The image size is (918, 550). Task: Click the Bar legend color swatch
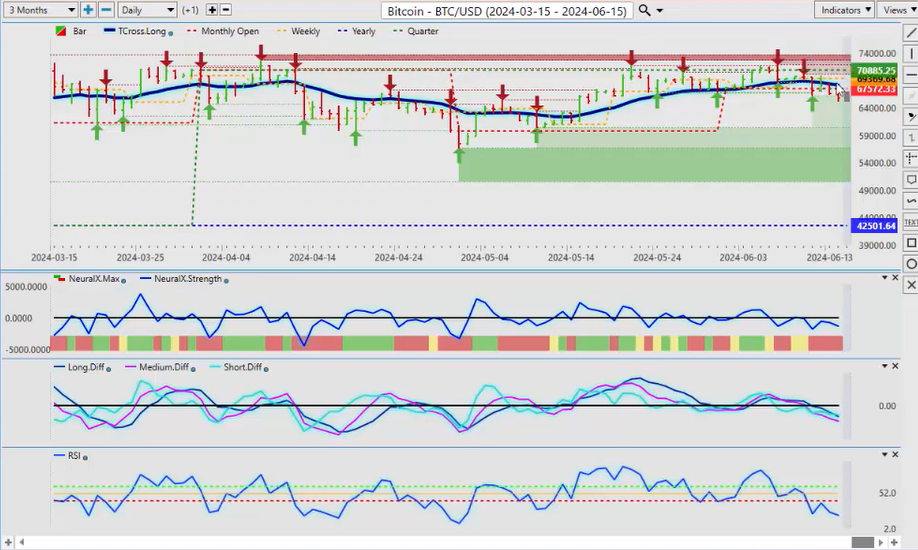pos(60,31)
